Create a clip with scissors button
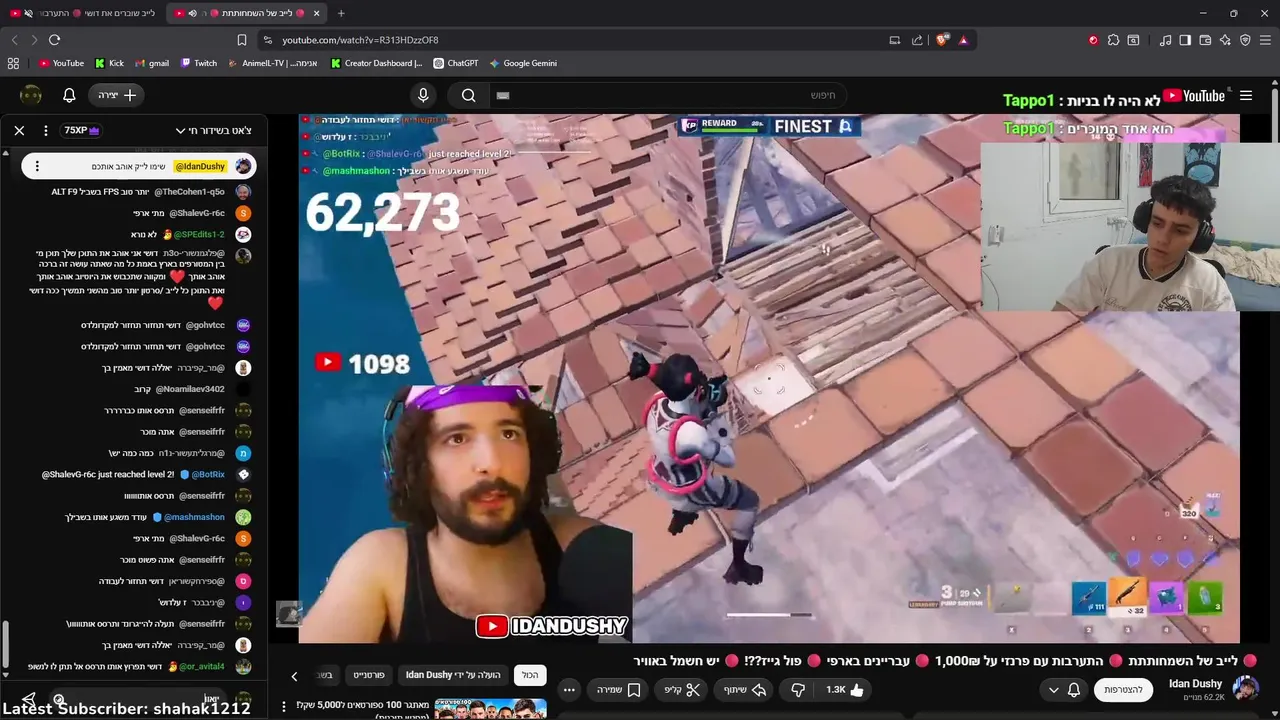This screenshot has height=720, width=1280. (x=683, y=690)
